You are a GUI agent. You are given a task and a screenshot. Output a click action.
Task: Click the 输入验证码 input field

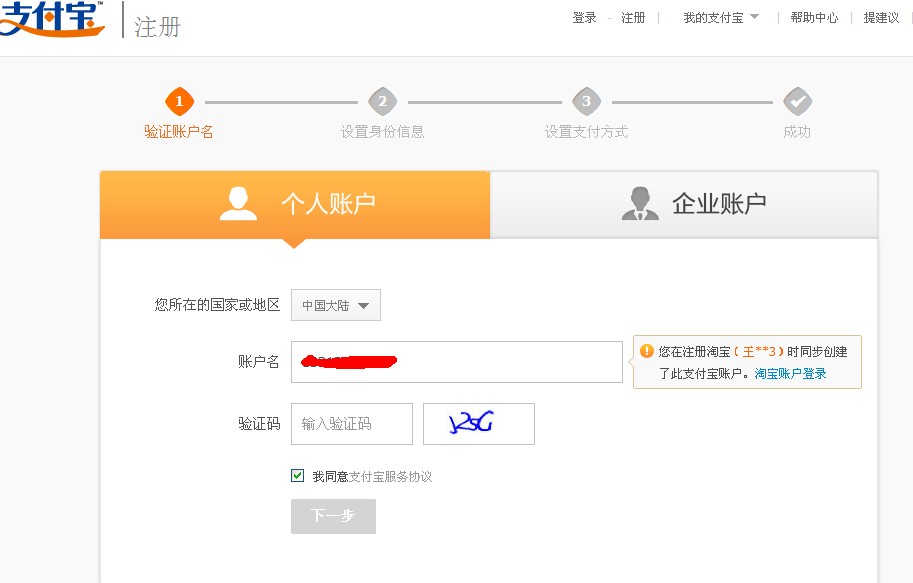352,424
